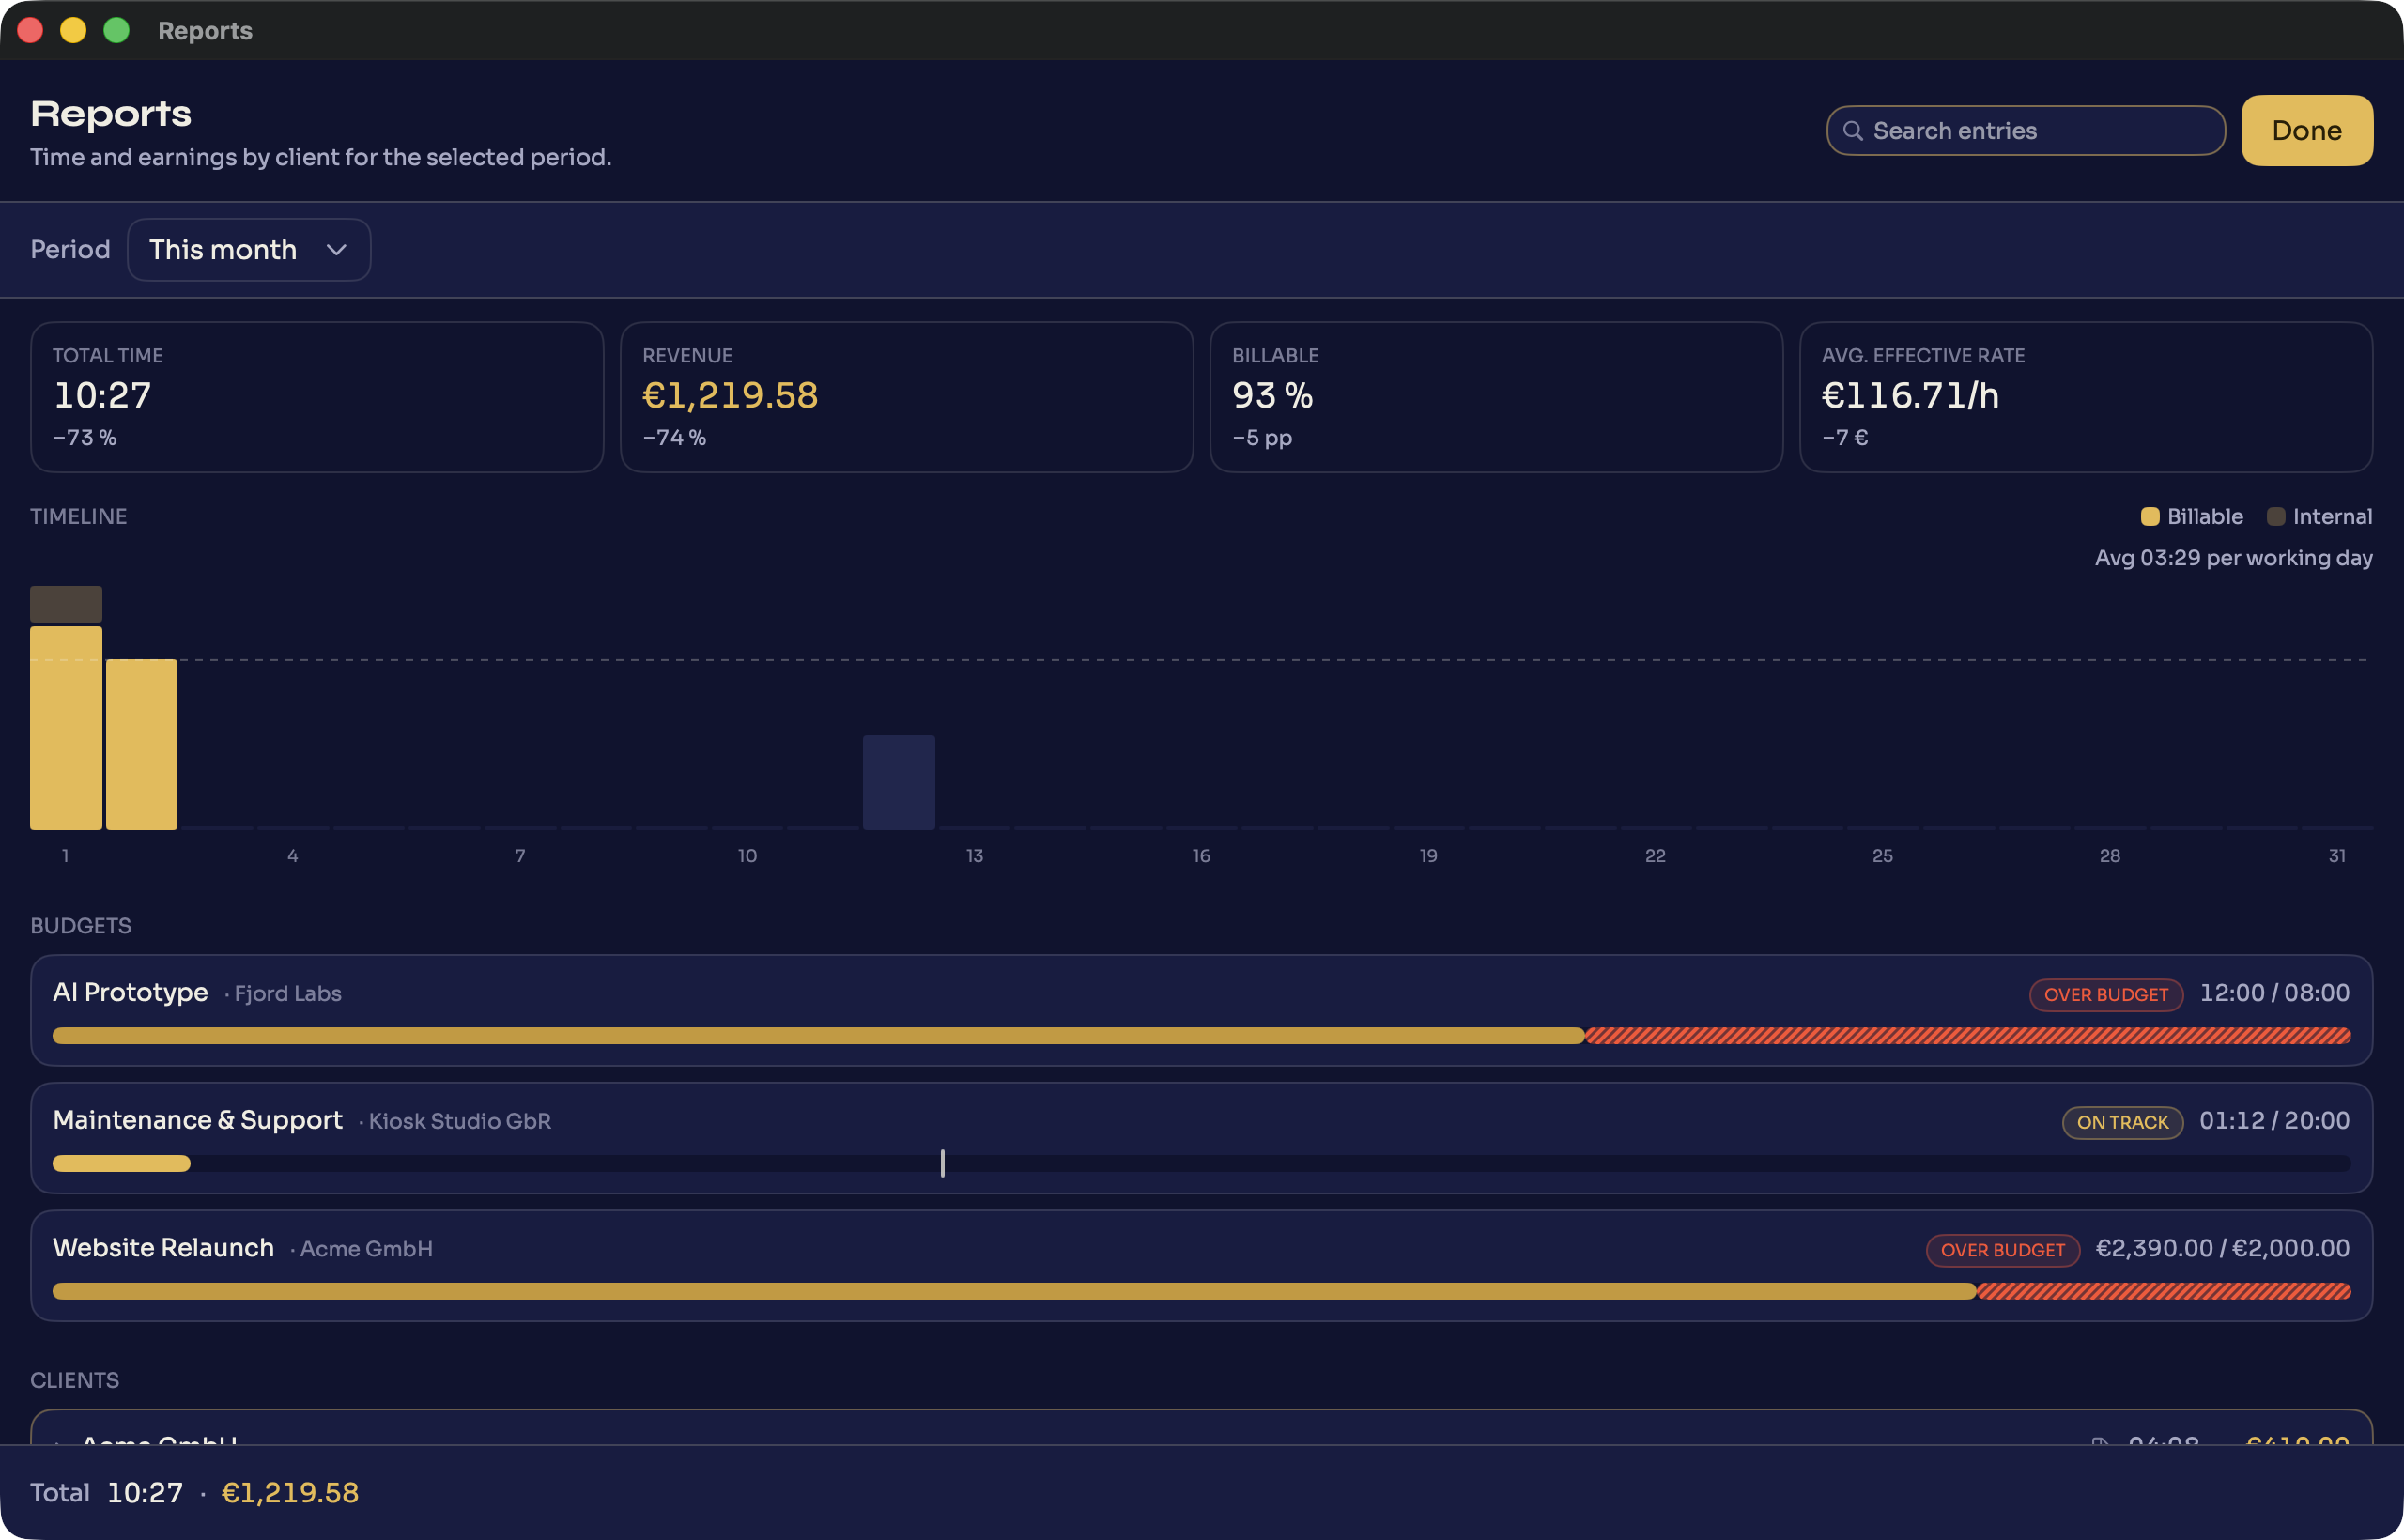
Task: Click the day 1 internal dark bar segment
Action: point(66,604)
